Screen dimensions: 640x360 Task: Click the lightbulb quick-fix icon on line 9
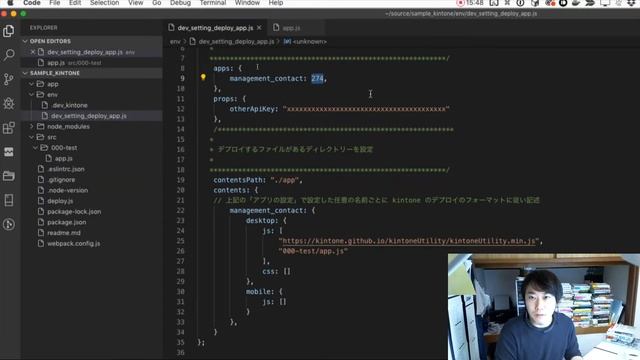203,77
